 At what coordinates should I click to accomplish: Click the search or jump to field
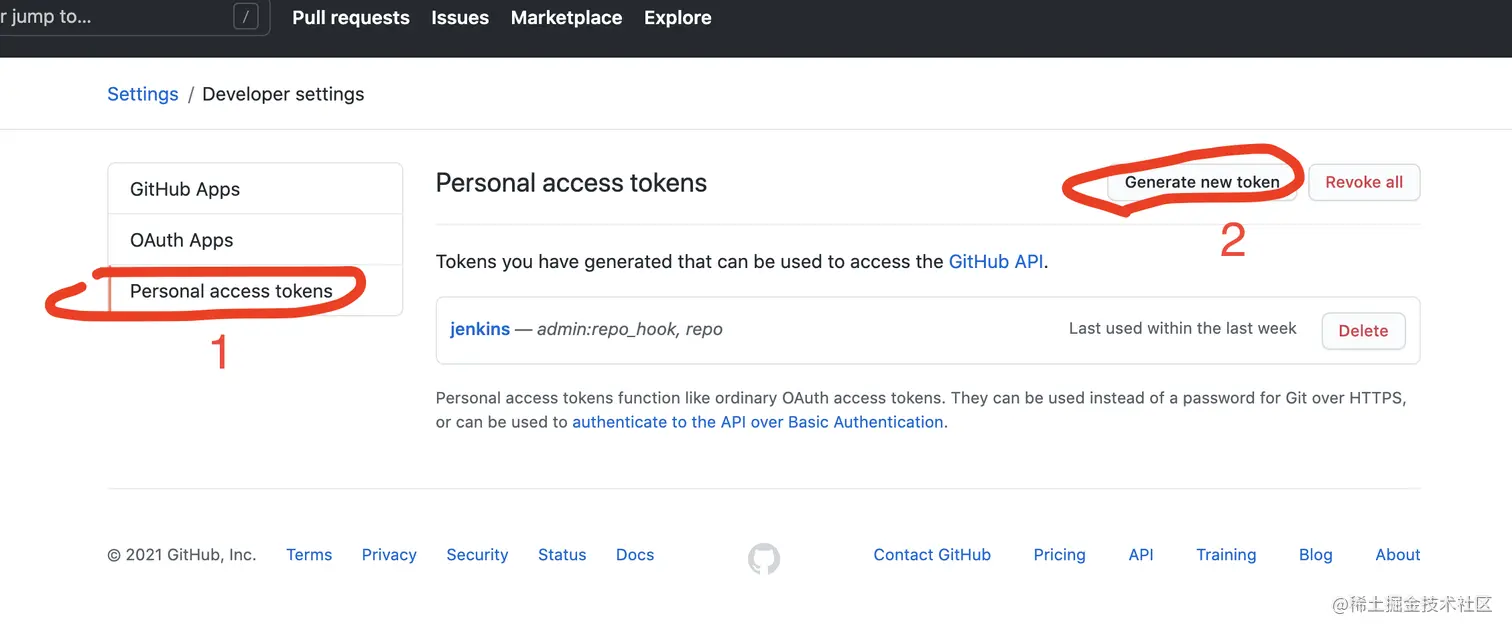click(x=120, y=18)
